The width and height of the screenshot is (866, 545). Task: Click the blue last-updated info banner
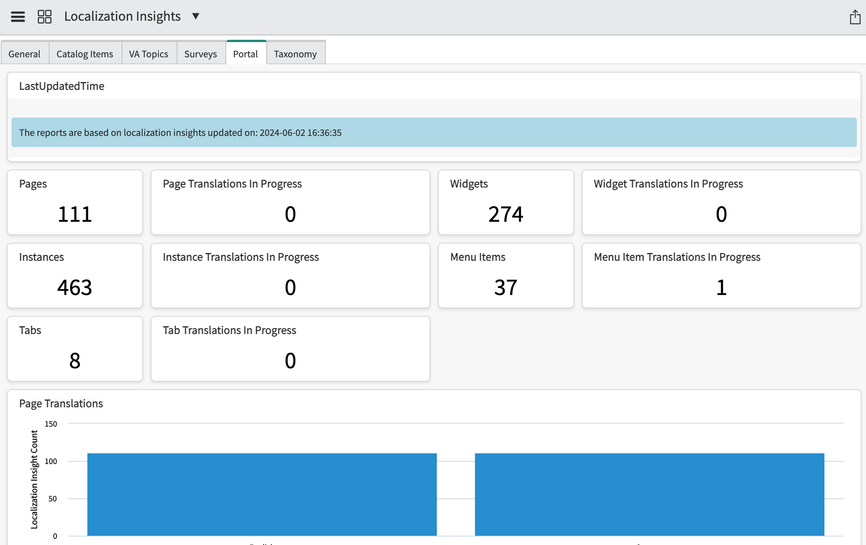(434, 132)
